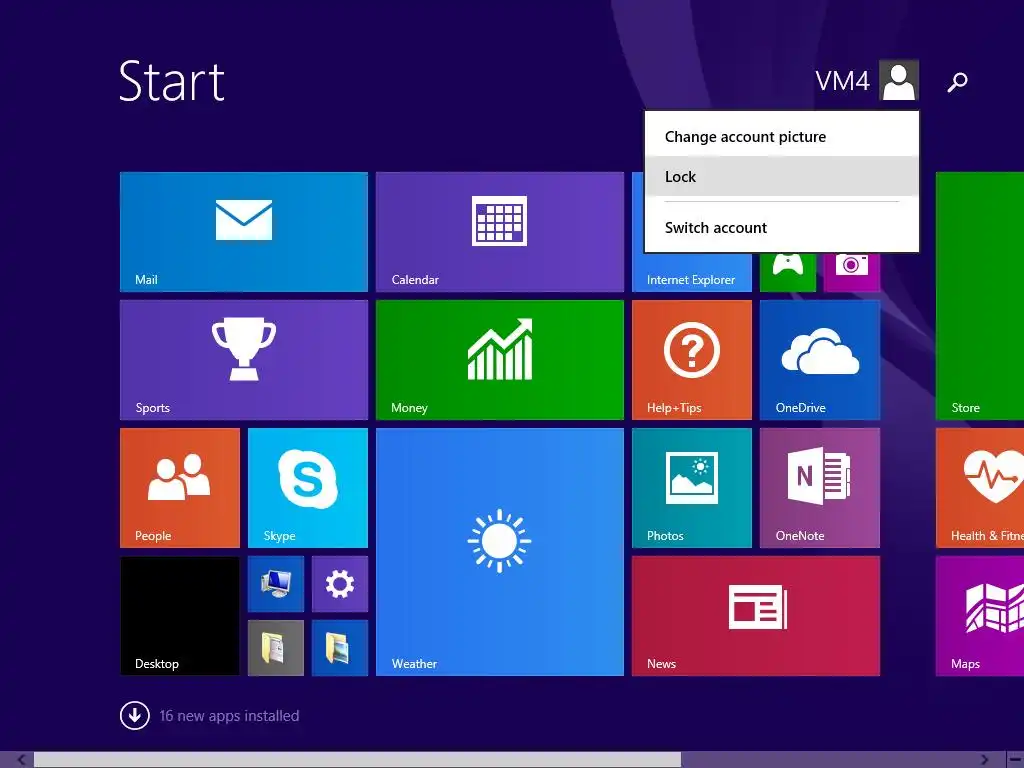Choose Change account picture
Image resolution: width=1024 pixels, height=768 pixels.
pos(782,136)
